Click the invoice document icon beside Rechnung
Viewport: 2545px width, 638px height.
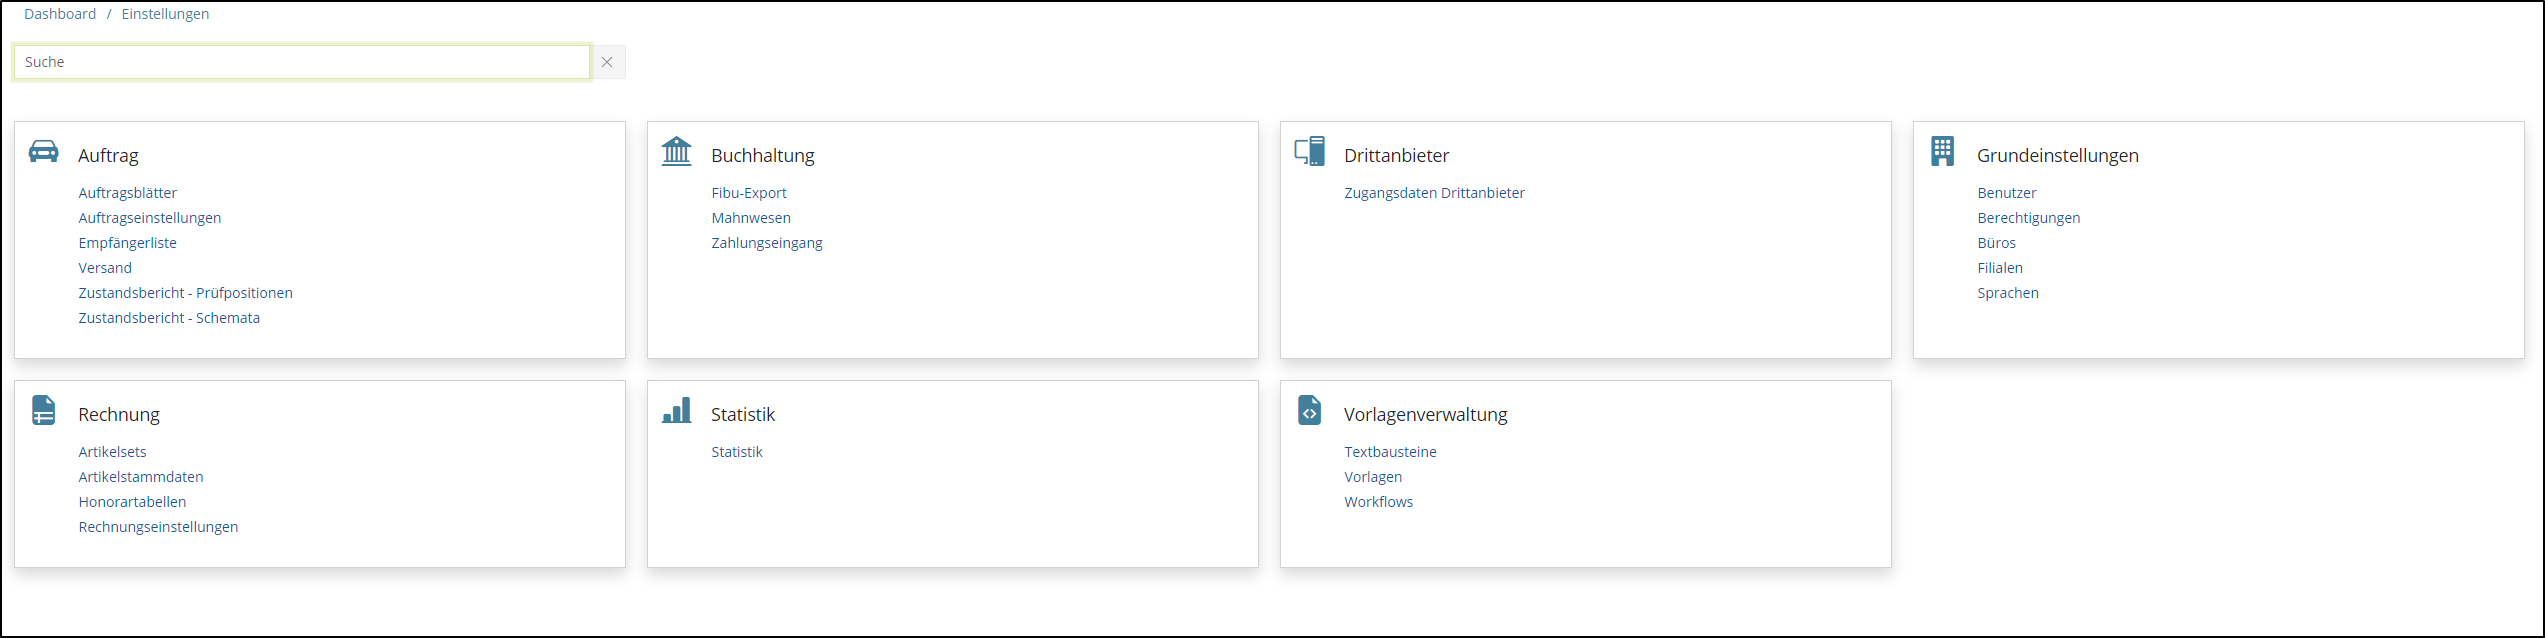click(x=44, y=411)
